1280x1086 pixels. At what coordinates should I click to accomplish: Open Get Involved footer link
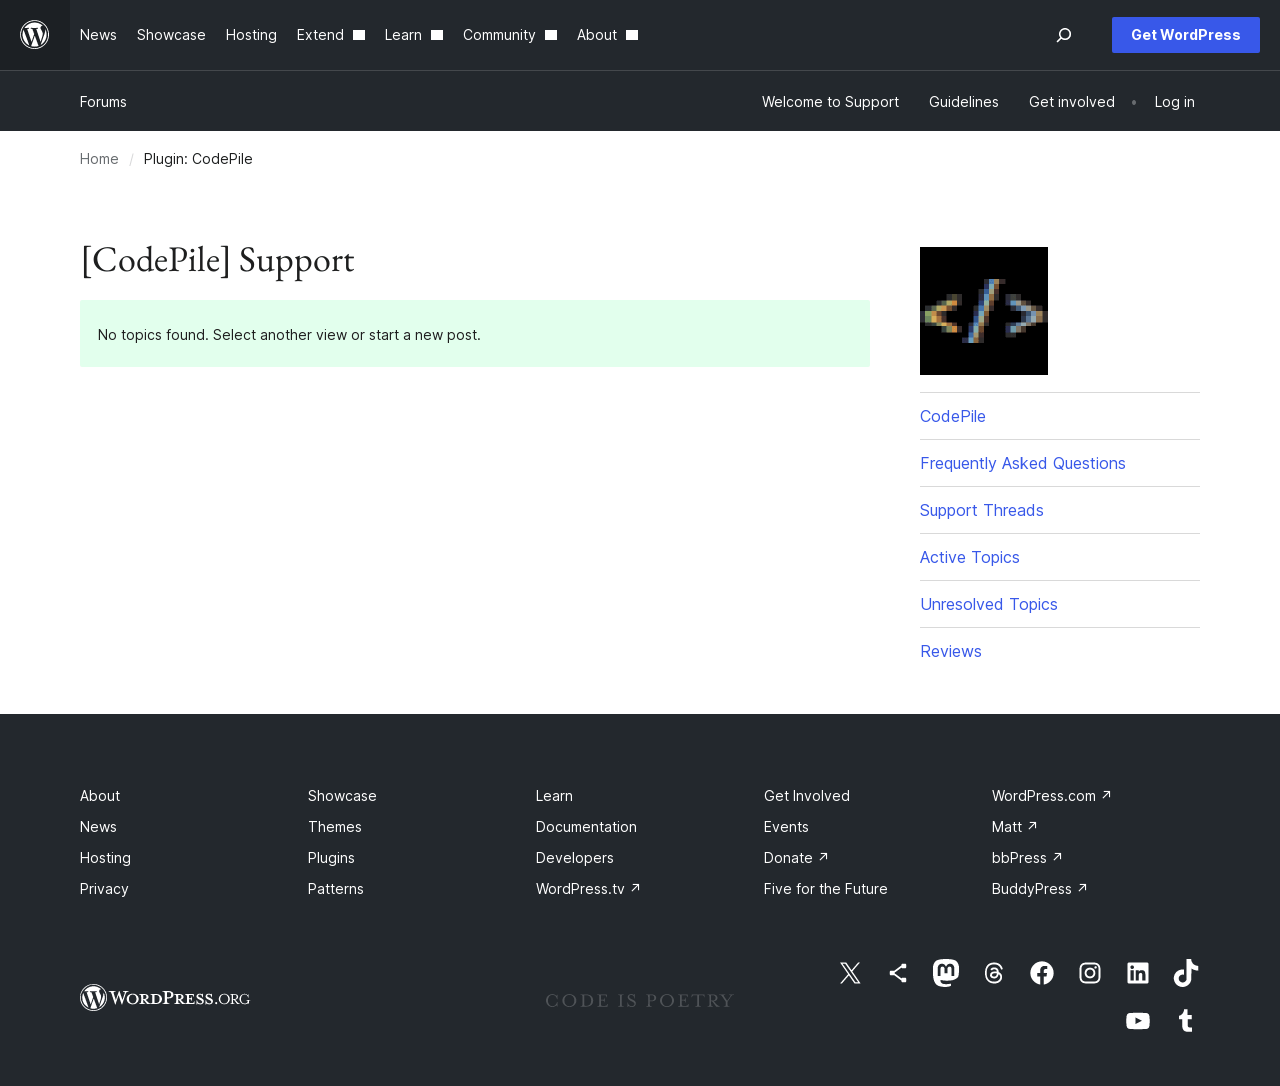(807, 796)
